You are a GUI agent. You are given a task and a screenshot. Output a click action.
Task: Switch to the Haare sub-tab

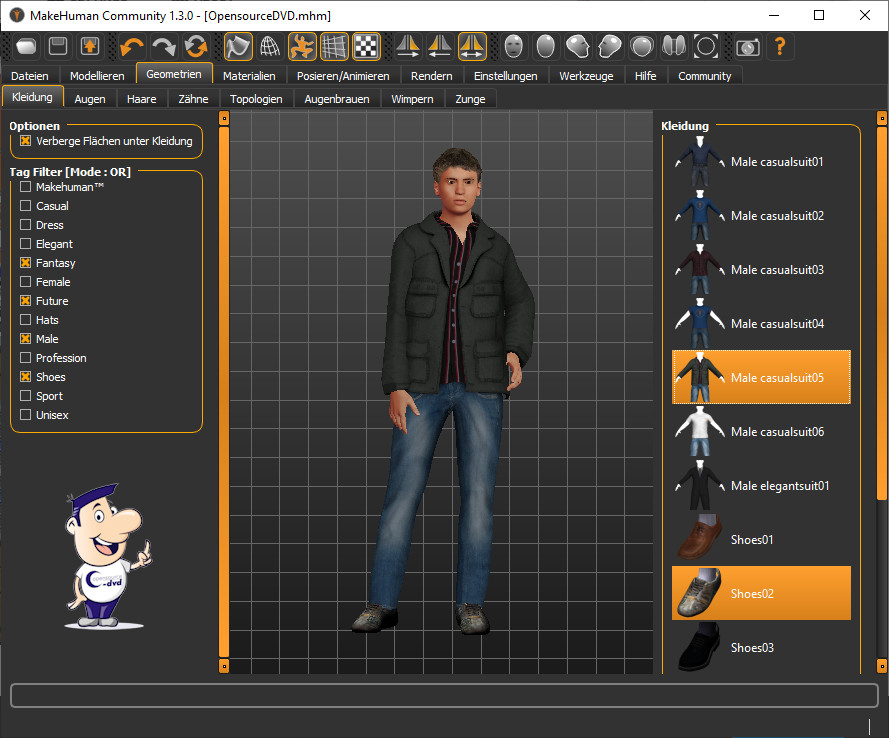point(142,99)
